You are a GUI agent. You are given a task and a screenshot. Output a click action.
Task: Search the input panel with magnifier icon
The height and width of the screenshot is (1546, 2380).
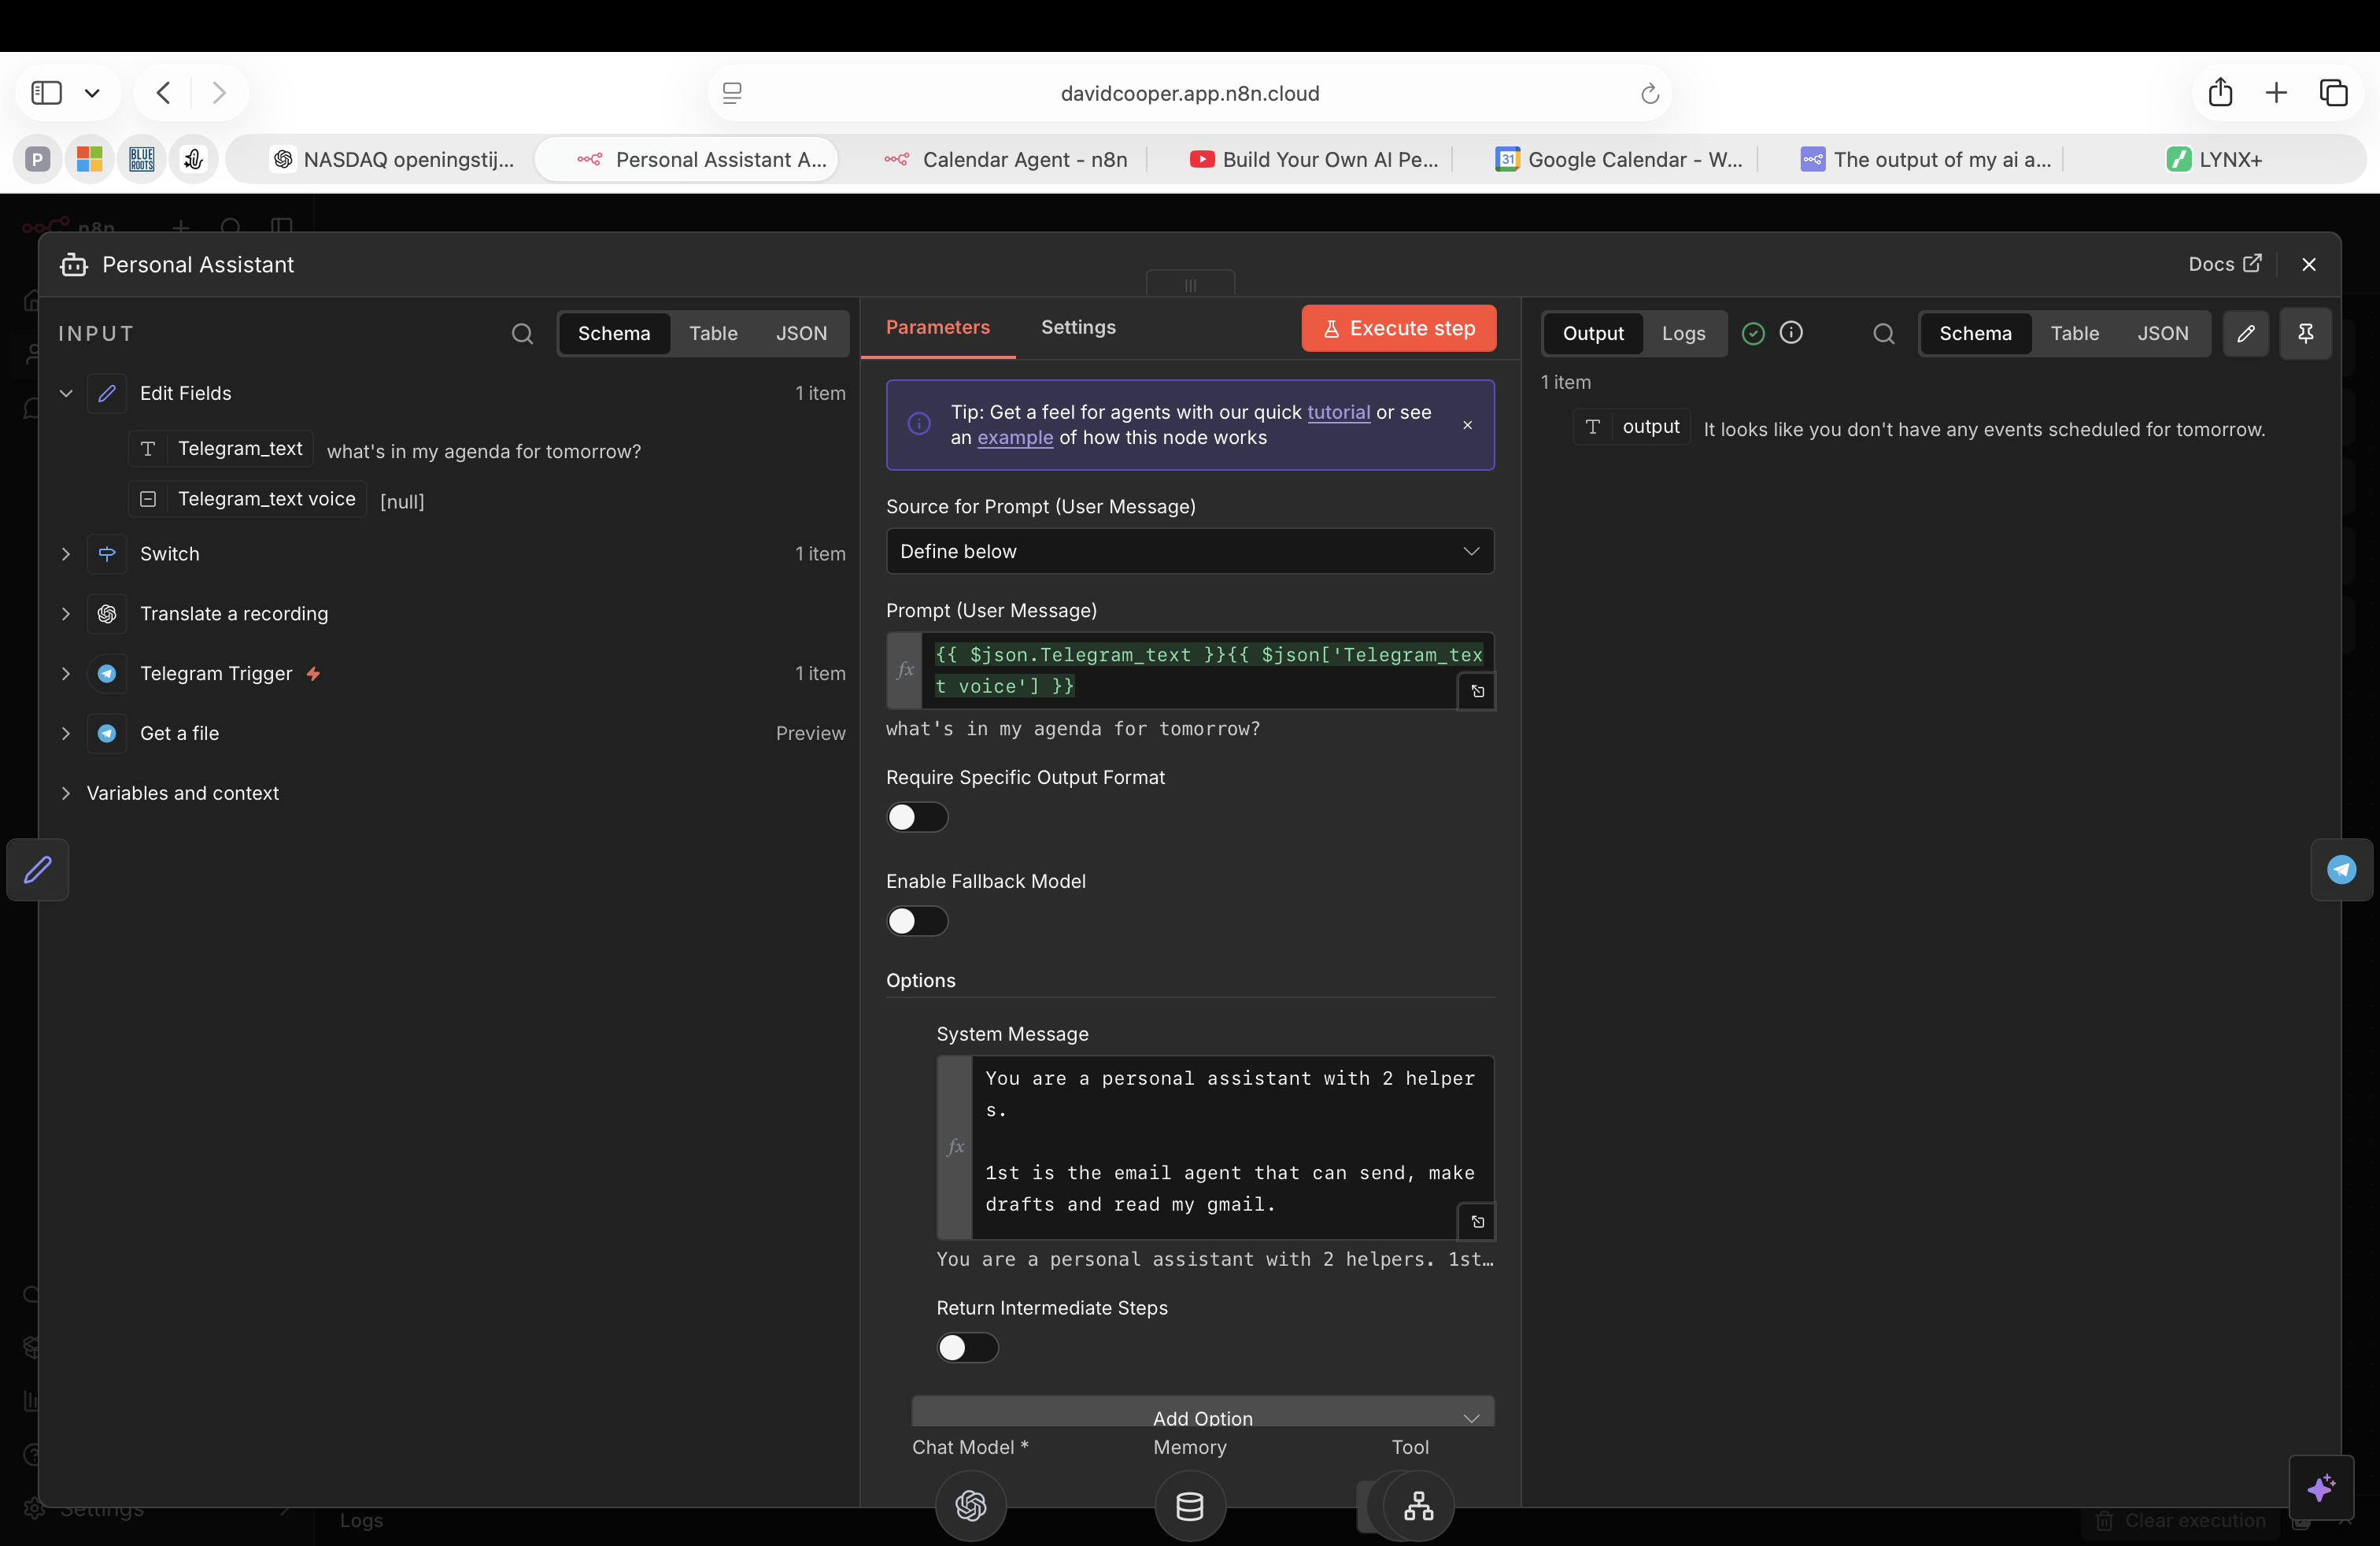[522, 333]
